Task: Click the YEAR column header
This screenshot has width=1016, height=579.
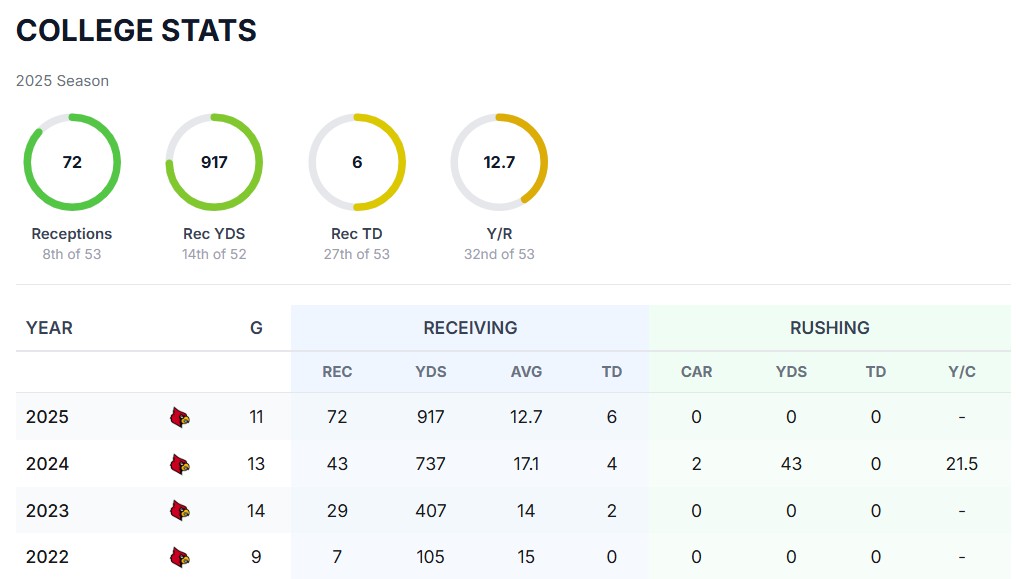Action: [49, 327]
